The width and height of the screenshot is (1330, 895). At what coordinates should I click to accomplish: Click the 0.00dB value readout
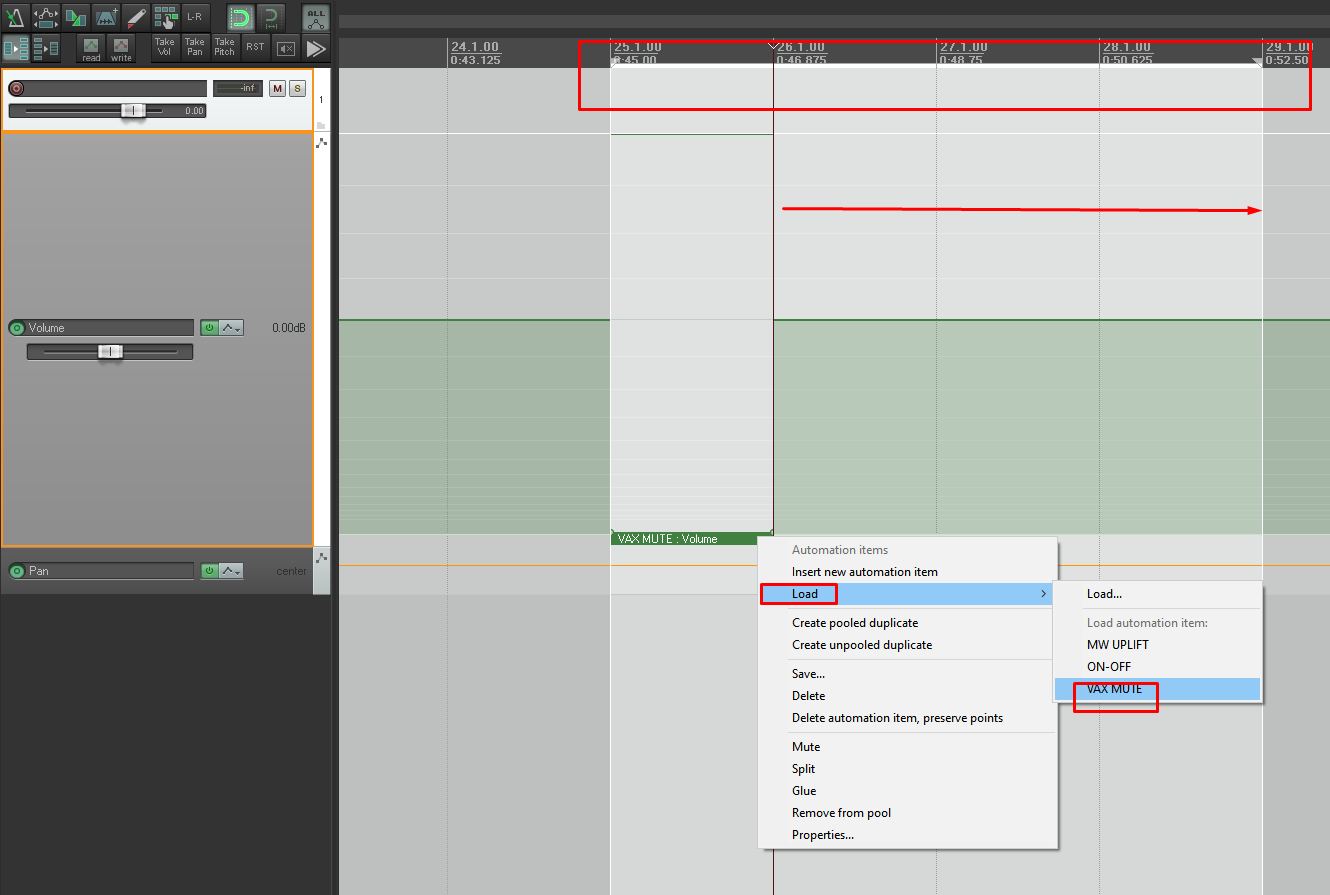288,328
